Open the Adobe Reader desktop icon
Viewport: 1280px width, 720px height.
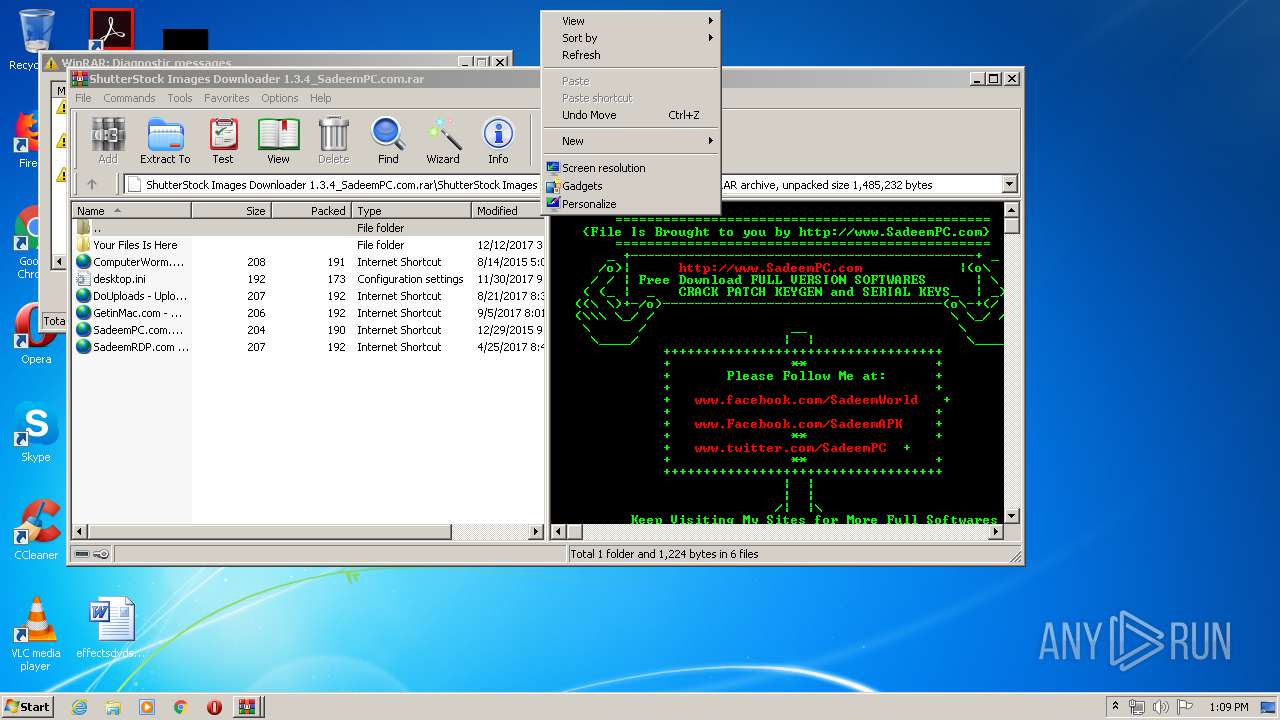111,31
